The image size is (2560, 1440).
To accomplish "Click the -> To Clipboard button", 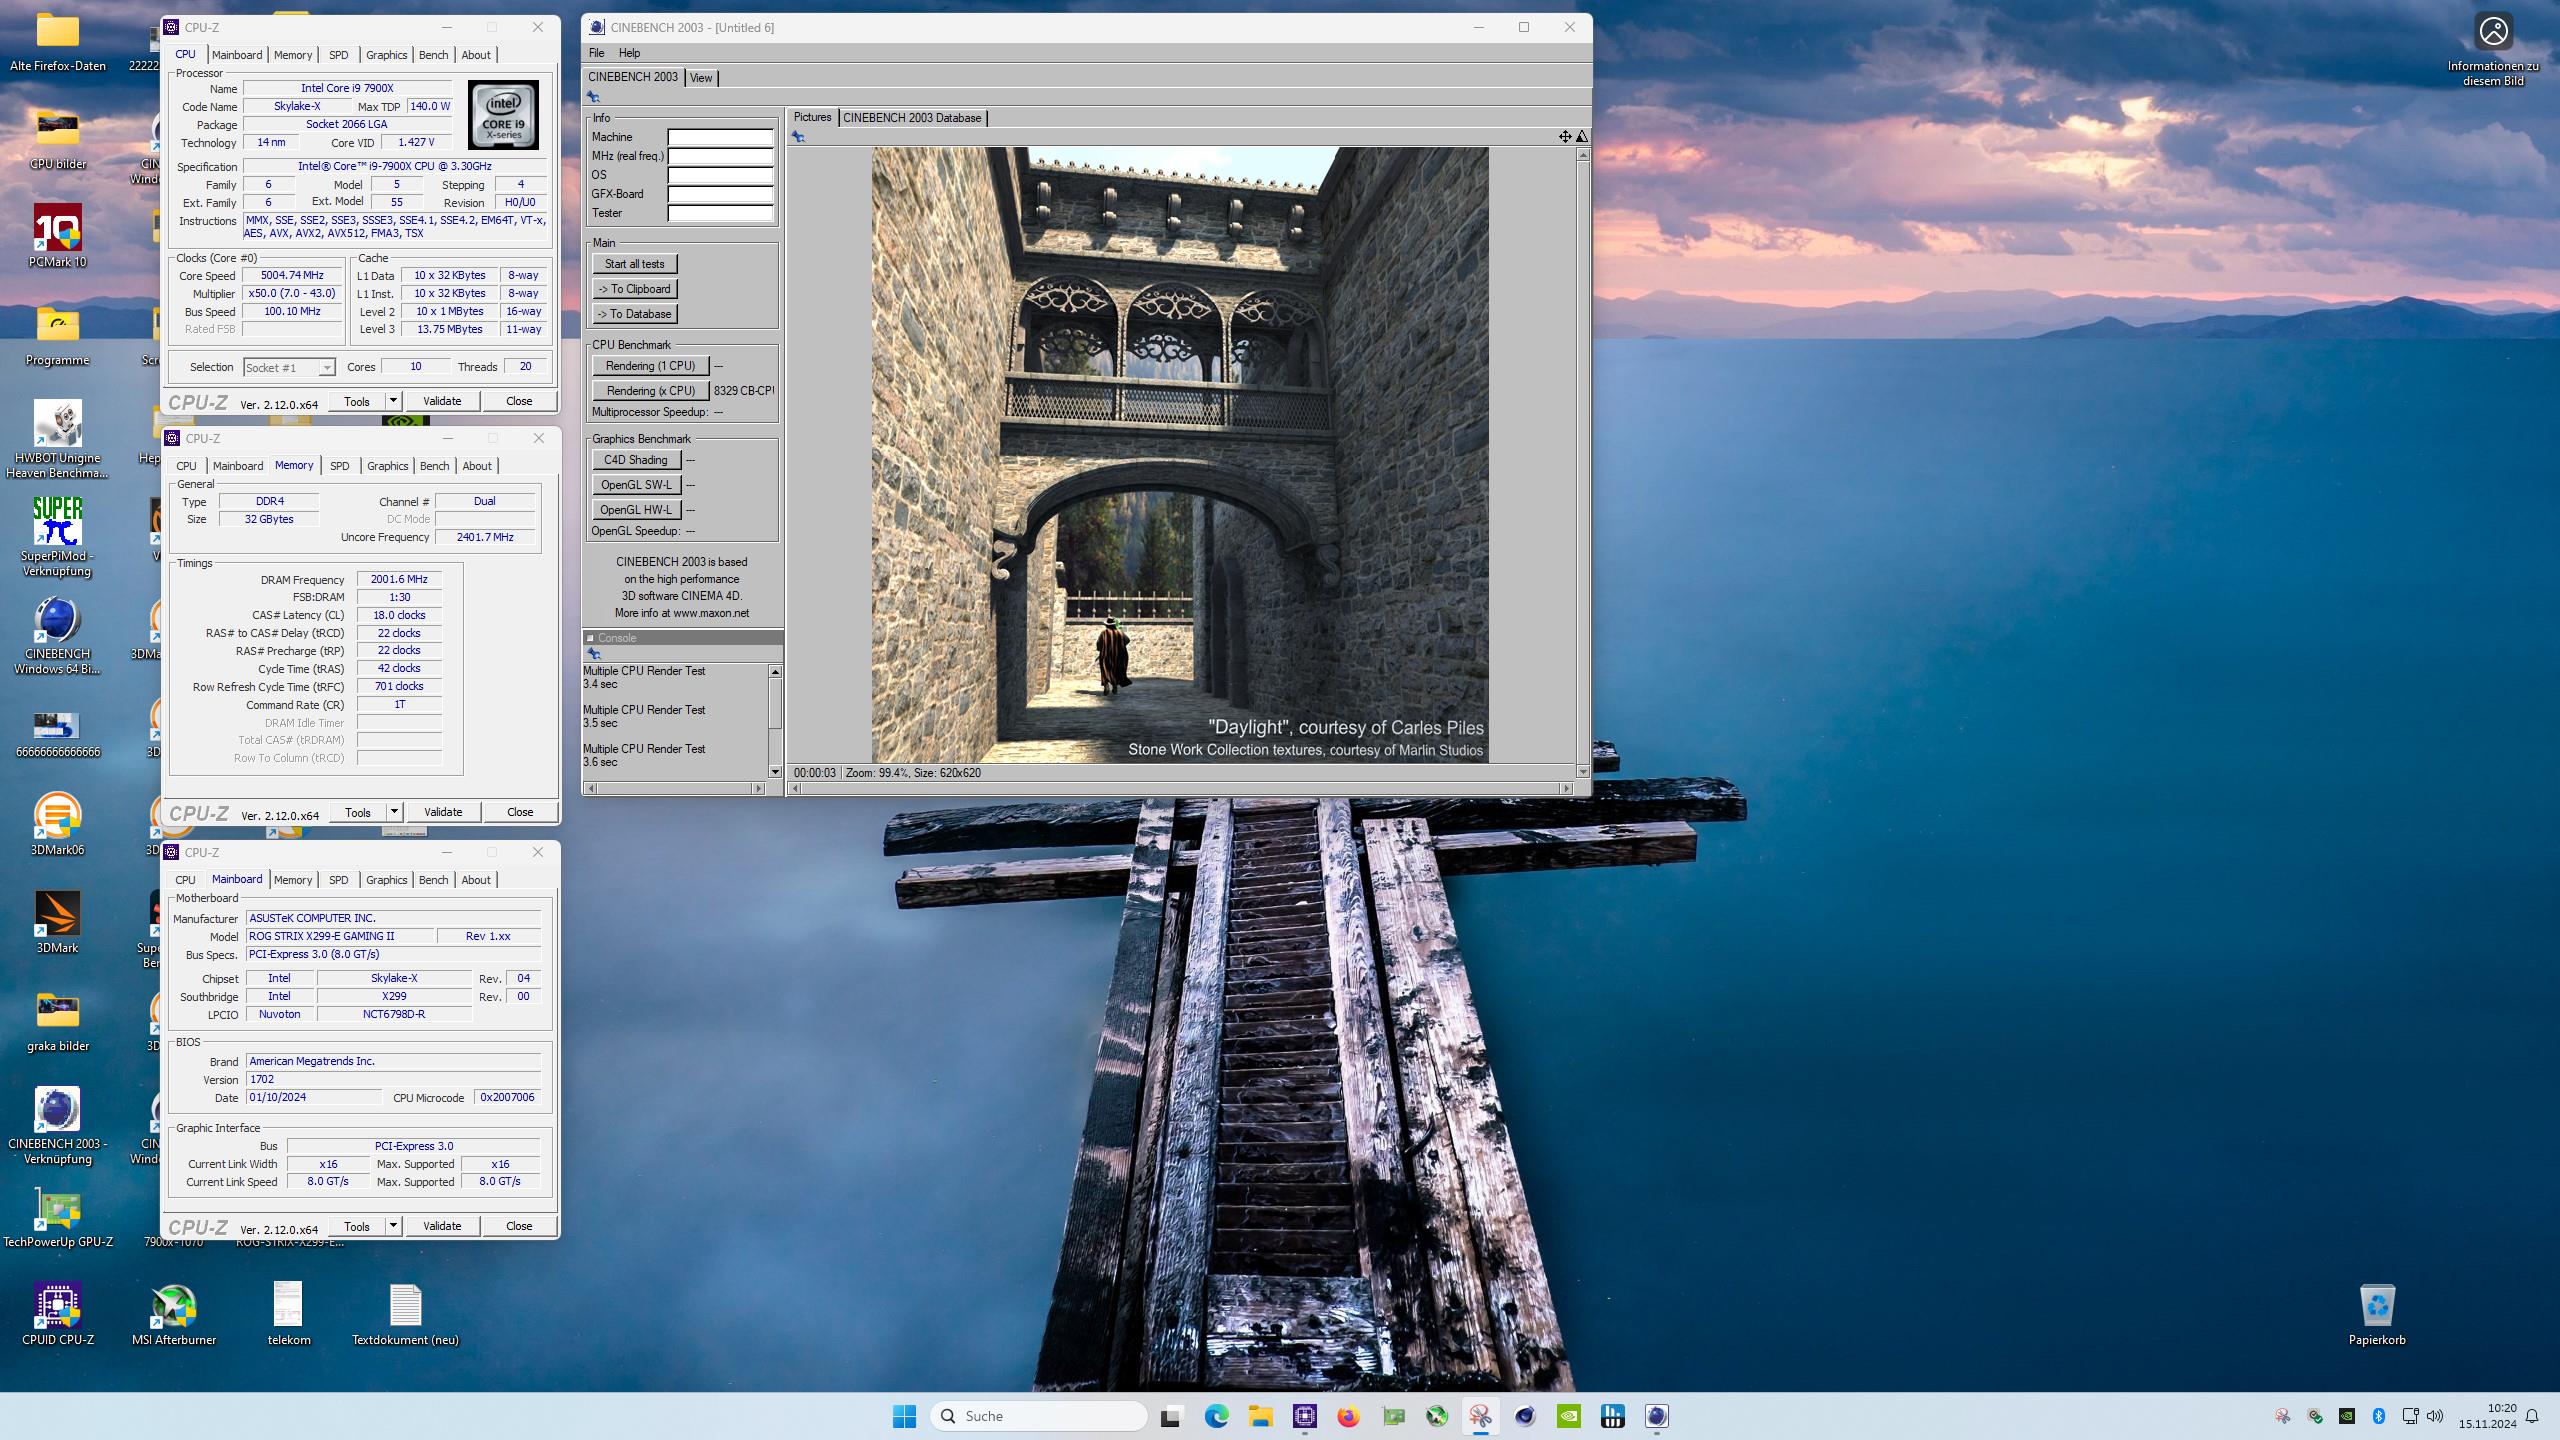I will [635, 289].
